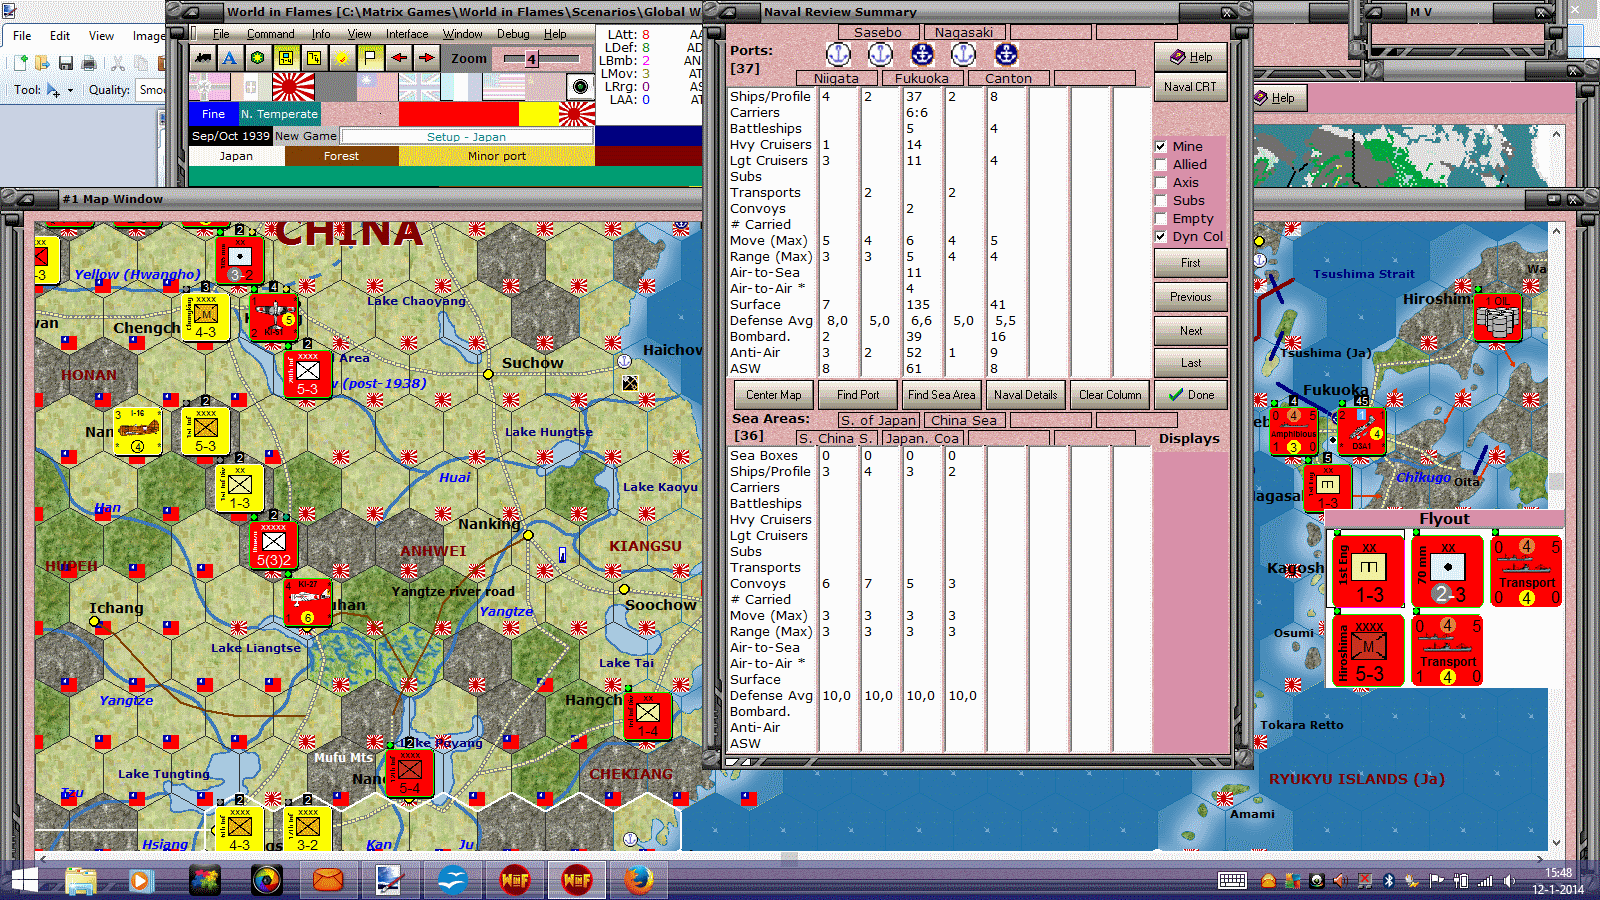Enable the Subs filter checkbox
The height and width of the screenshot is (900, 1600).
tap(1161, 200)
